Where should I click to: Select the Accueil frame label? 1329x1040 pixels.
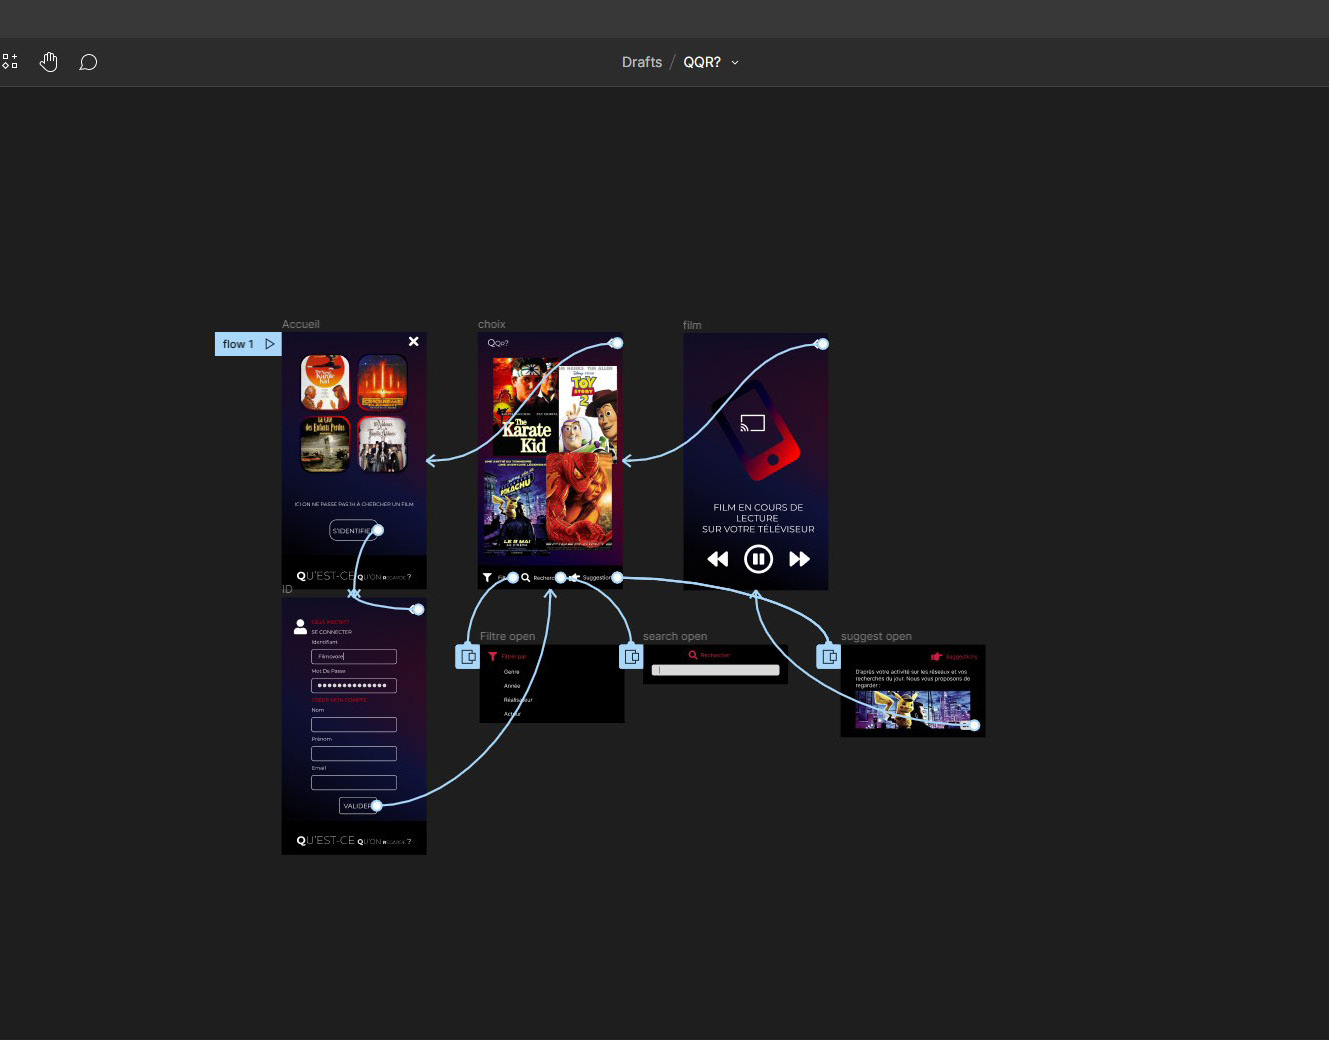[x=301, y=324]
